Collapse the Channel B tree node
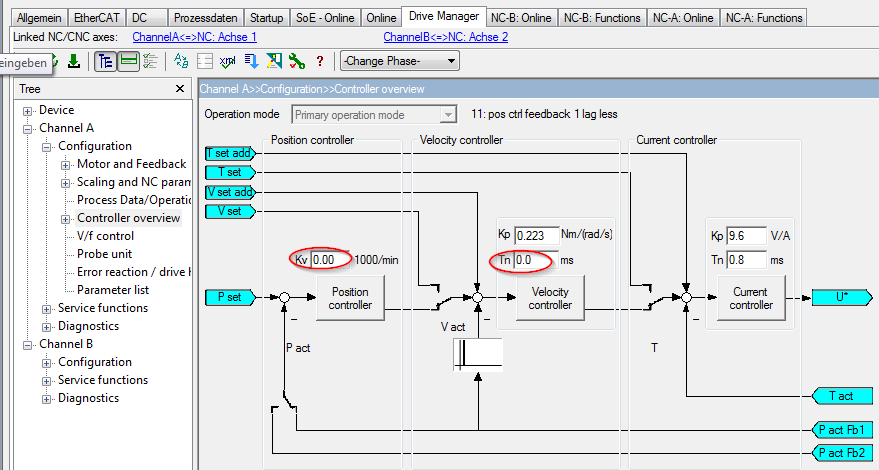 27,345
